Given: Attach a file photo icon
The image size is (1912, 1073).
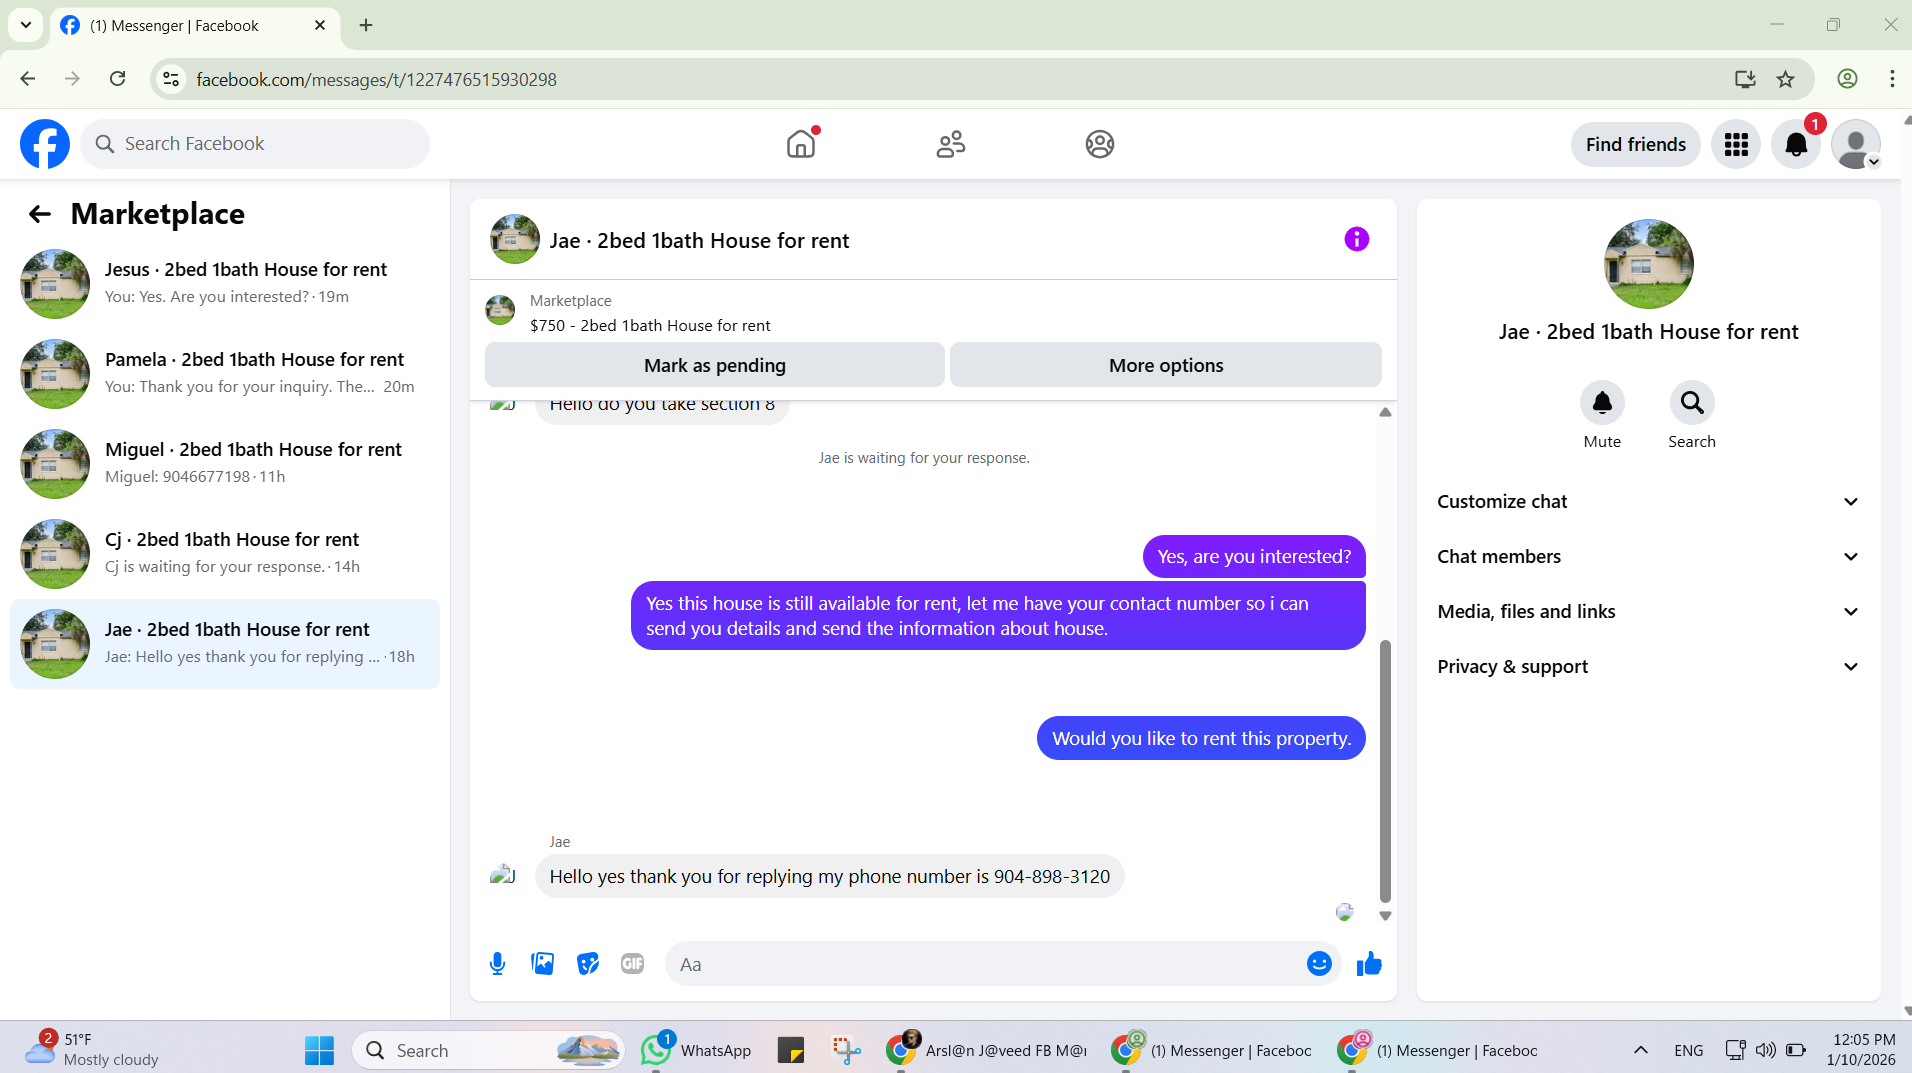Looking at the screenshot, I should 542,964.
